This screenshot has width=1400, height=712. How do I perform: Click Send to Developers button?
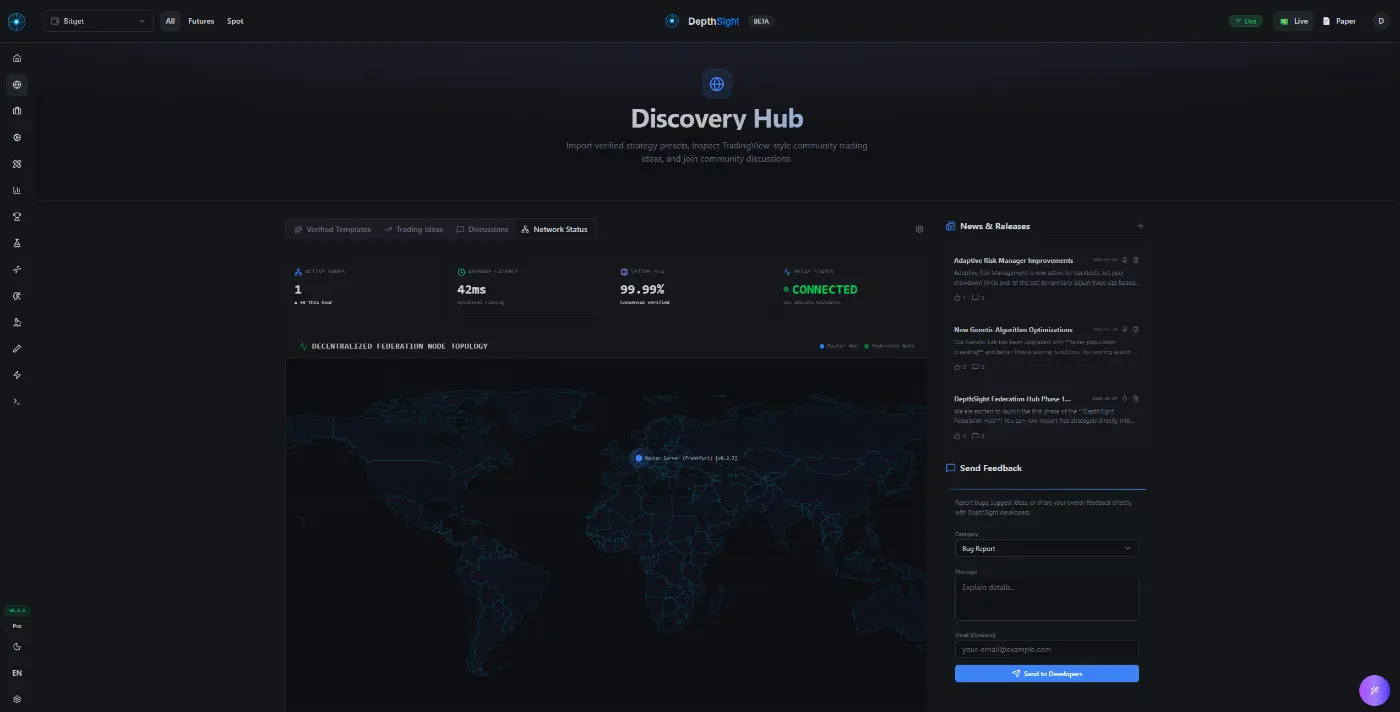[x=1046, y=674]
